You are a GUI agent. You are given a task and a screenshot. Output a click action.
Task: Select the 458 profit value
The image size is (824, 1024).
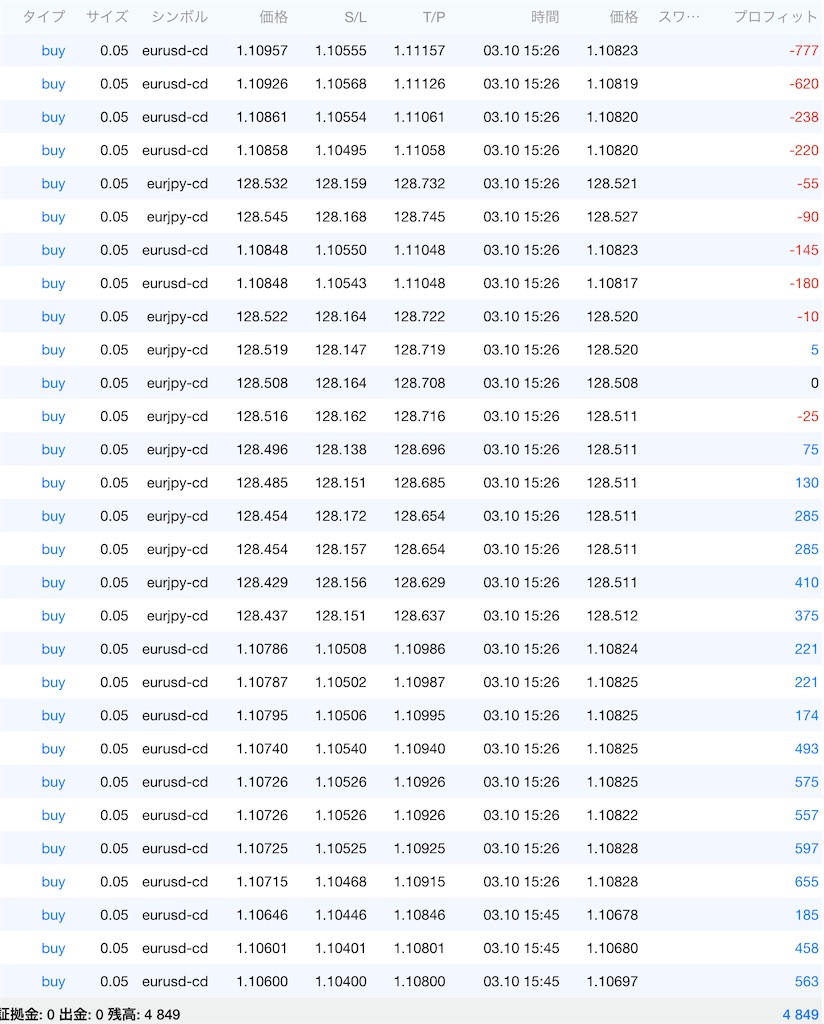806,948
